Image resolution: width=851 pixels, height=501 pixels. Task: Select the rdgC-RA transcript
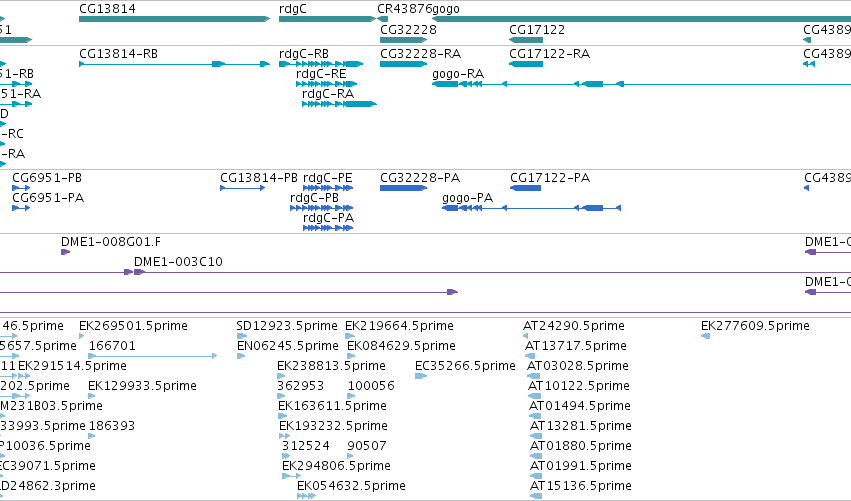coord(339,104)
